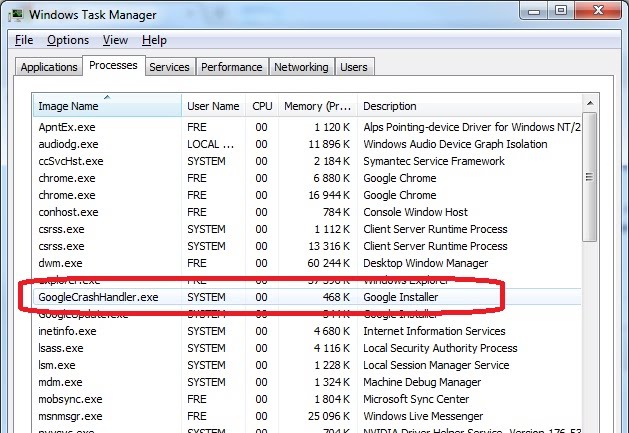This screenshot has height=433, width=629.
Task: Click the Console Window Host description
Action: click(x=415, y=212)
